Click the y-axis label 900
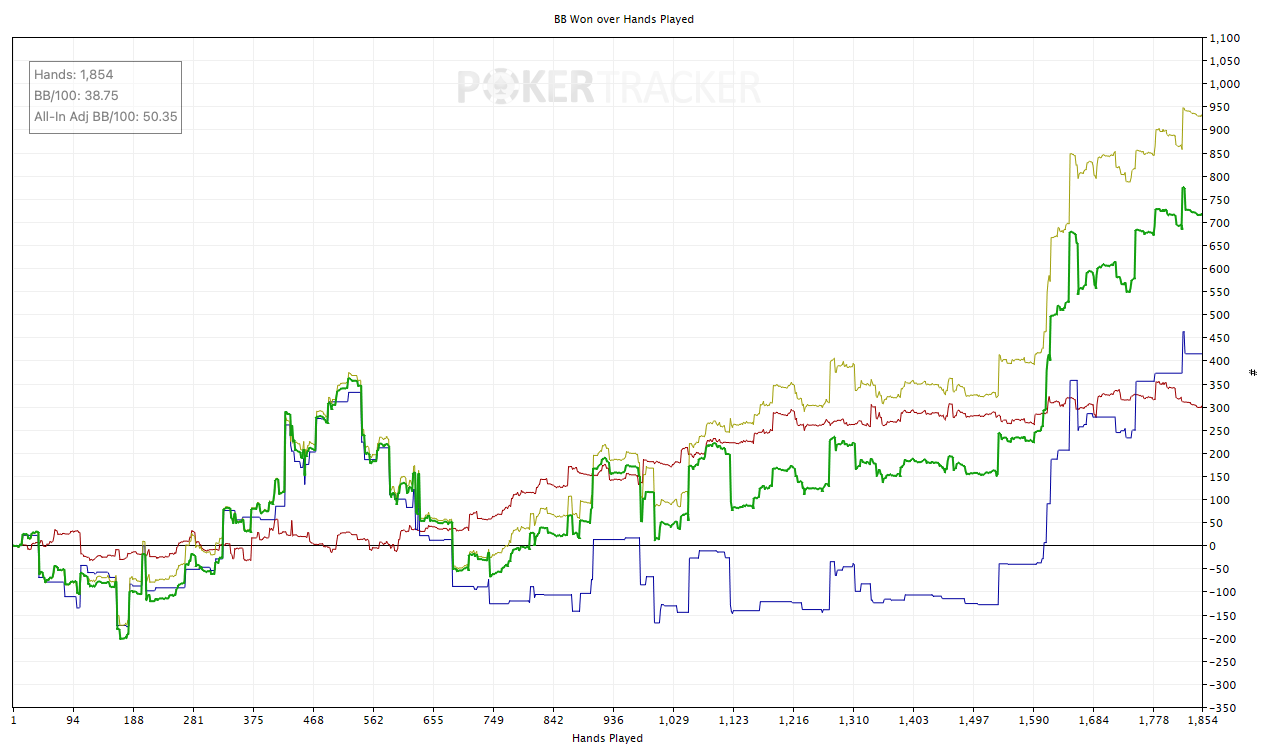Viewport: 1265px width, 749px height. click(x=1219, y=130)
